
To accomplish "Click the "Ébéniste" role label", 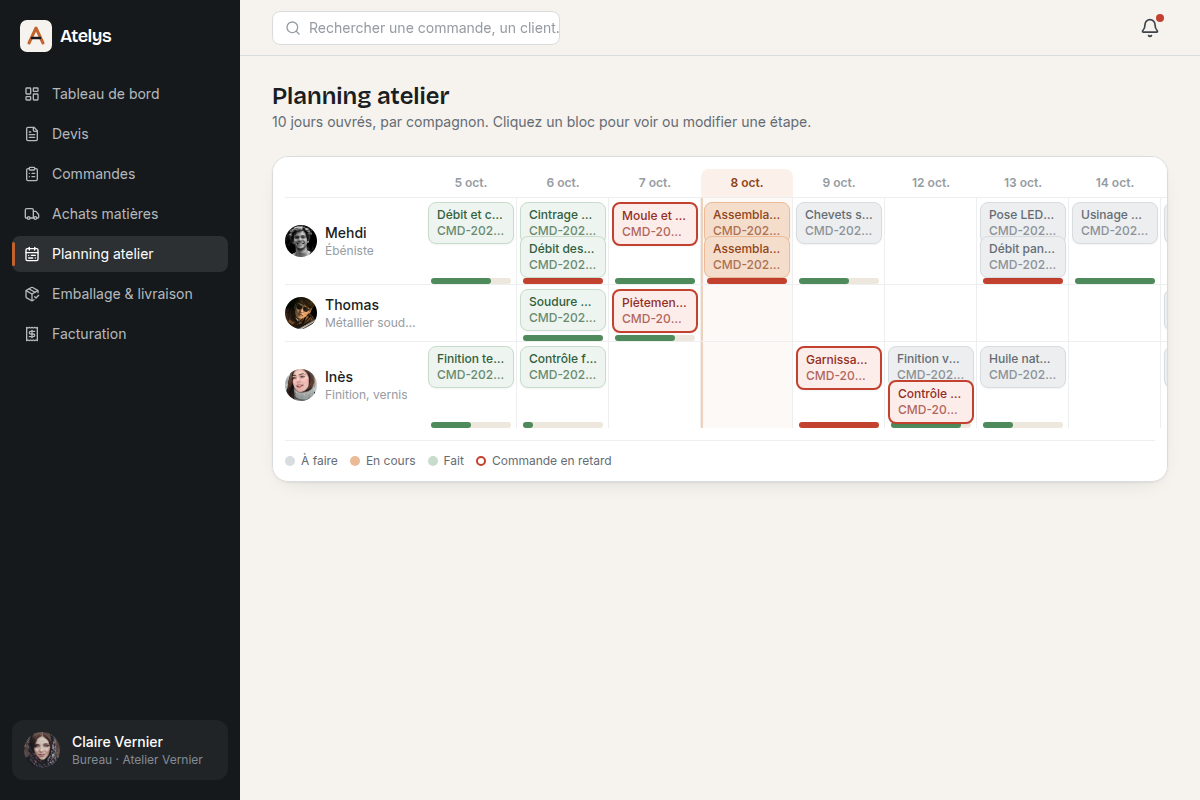I will (349, 251).
